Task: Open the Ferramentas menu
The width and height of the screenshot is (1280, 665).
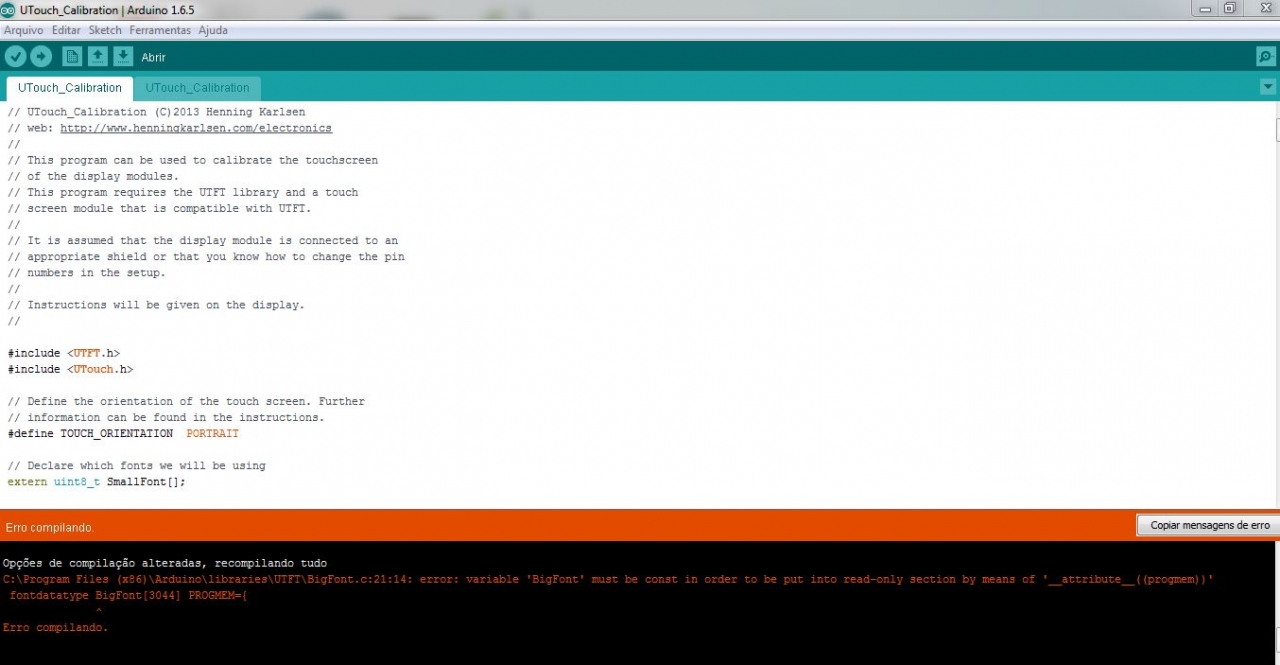Action: [160, 30]
